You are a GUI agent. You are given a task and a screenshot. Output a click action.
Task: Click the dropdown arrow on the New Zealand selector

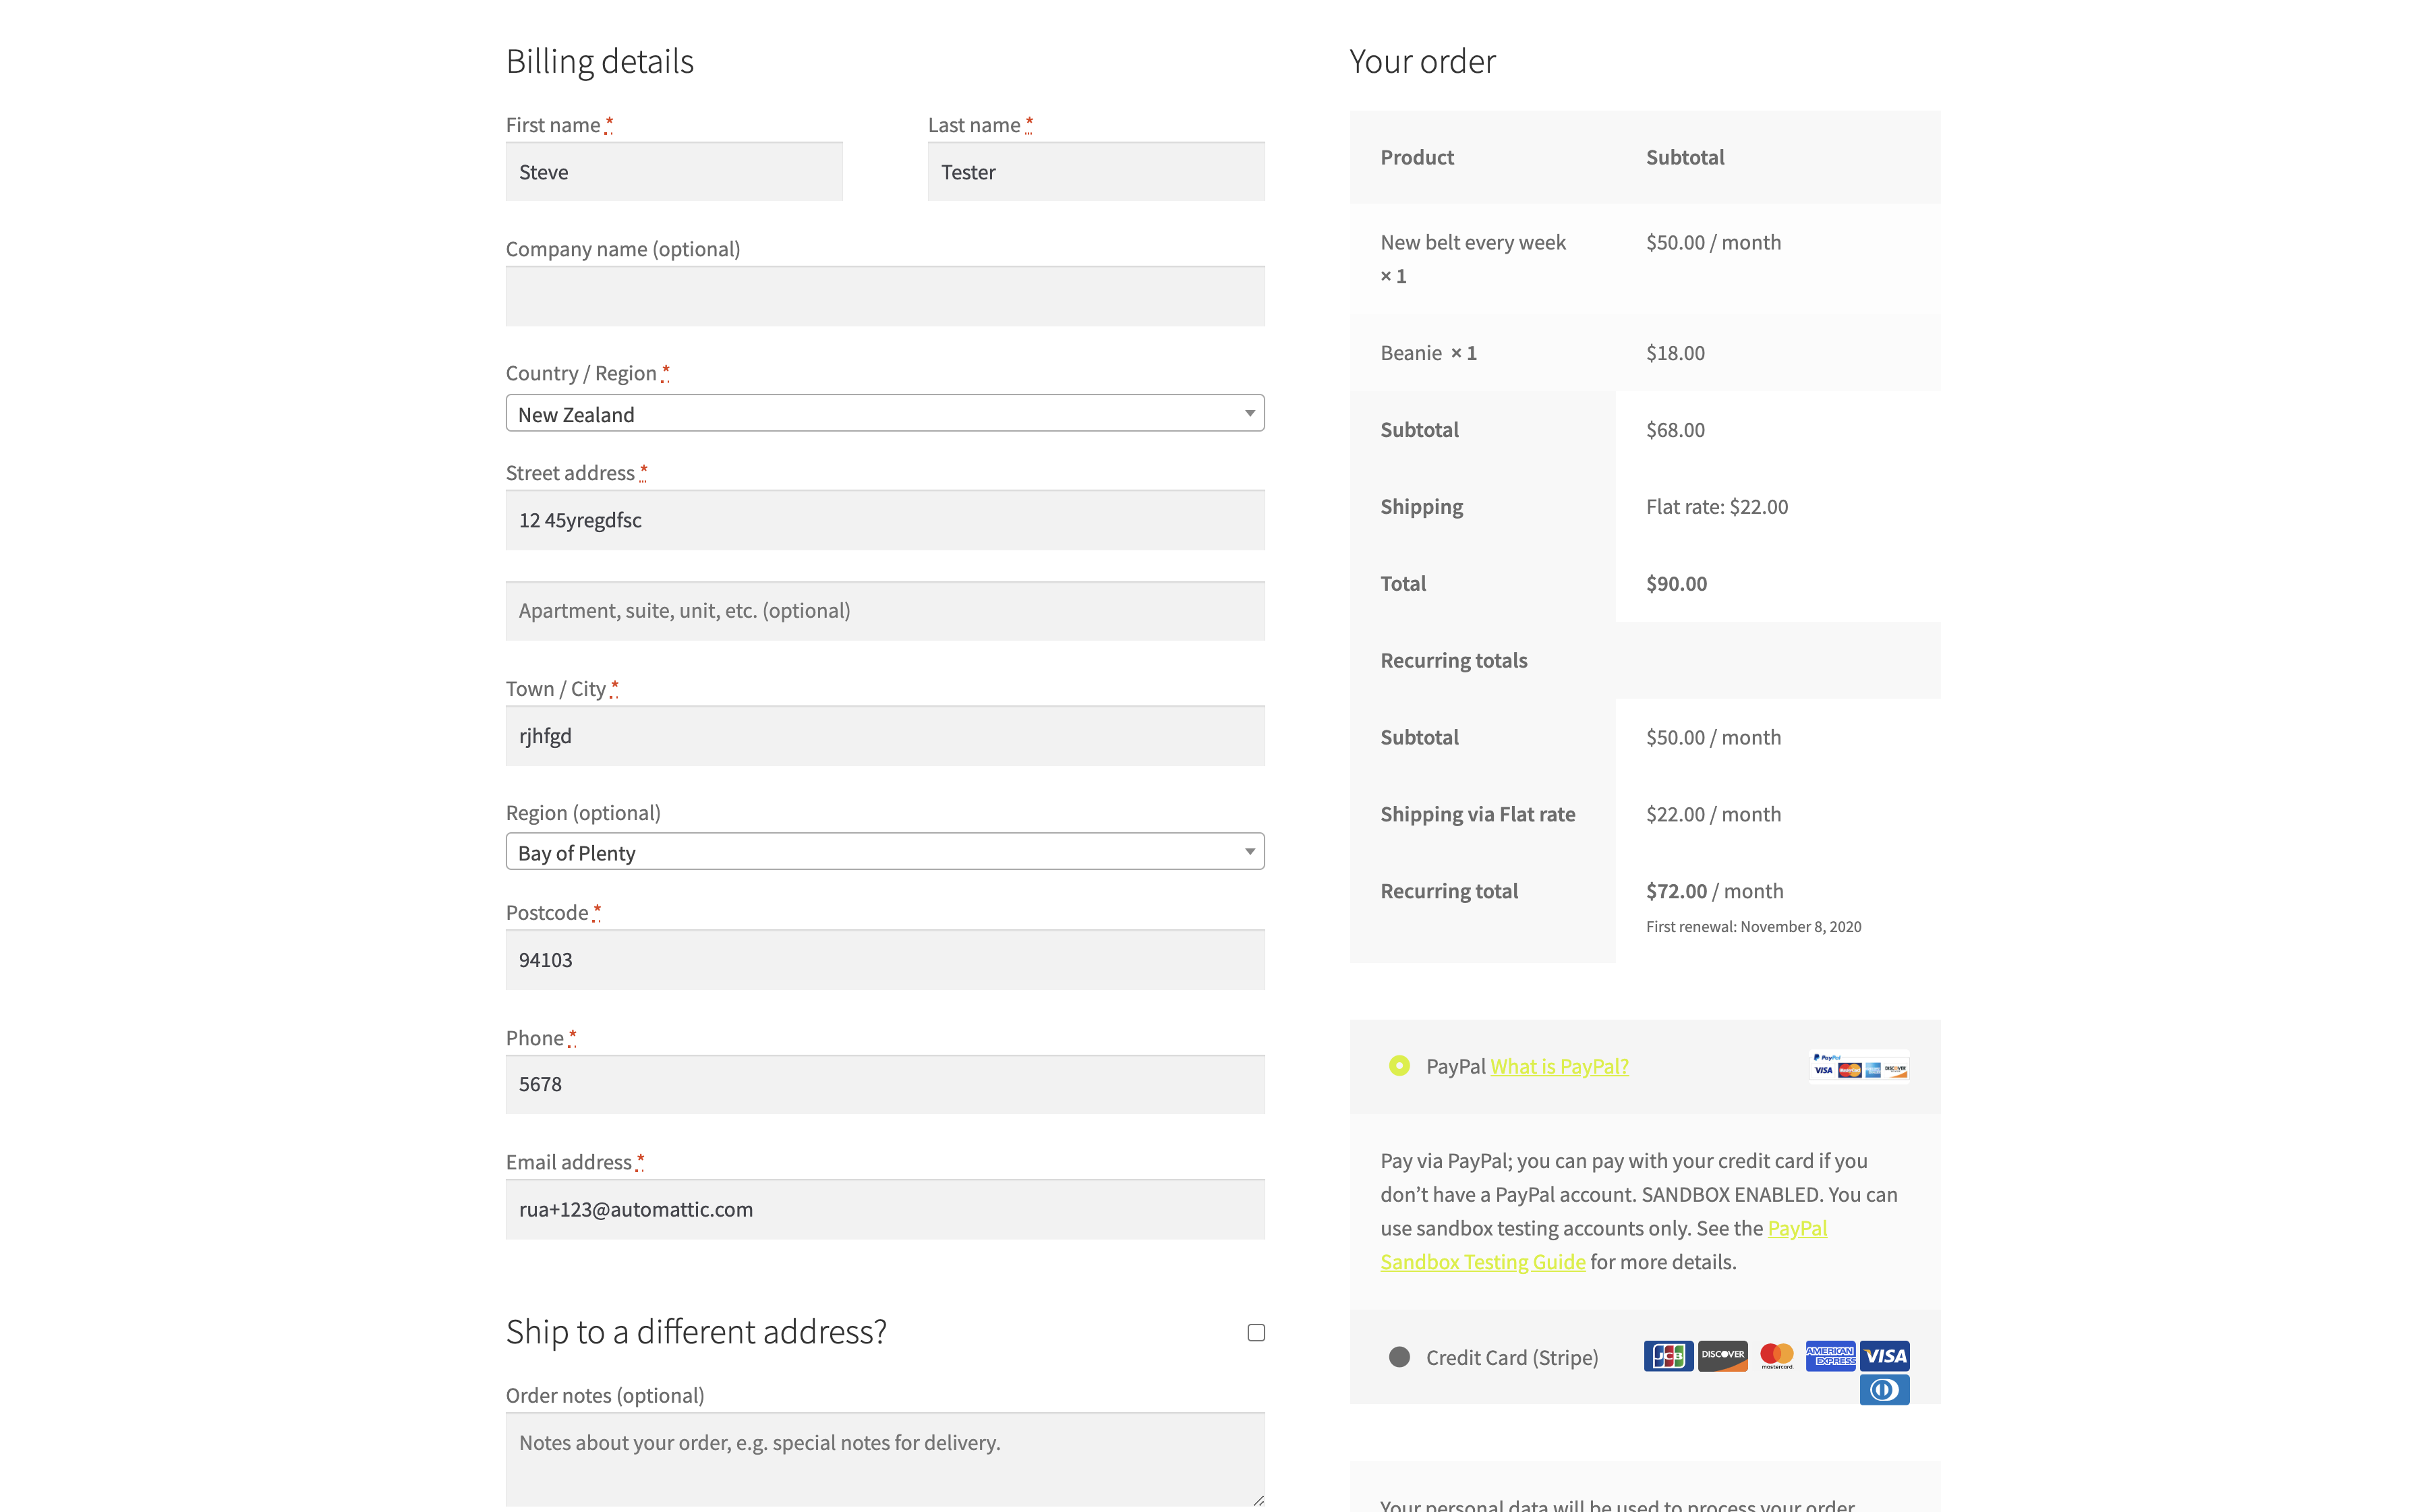pos(1248,413)
